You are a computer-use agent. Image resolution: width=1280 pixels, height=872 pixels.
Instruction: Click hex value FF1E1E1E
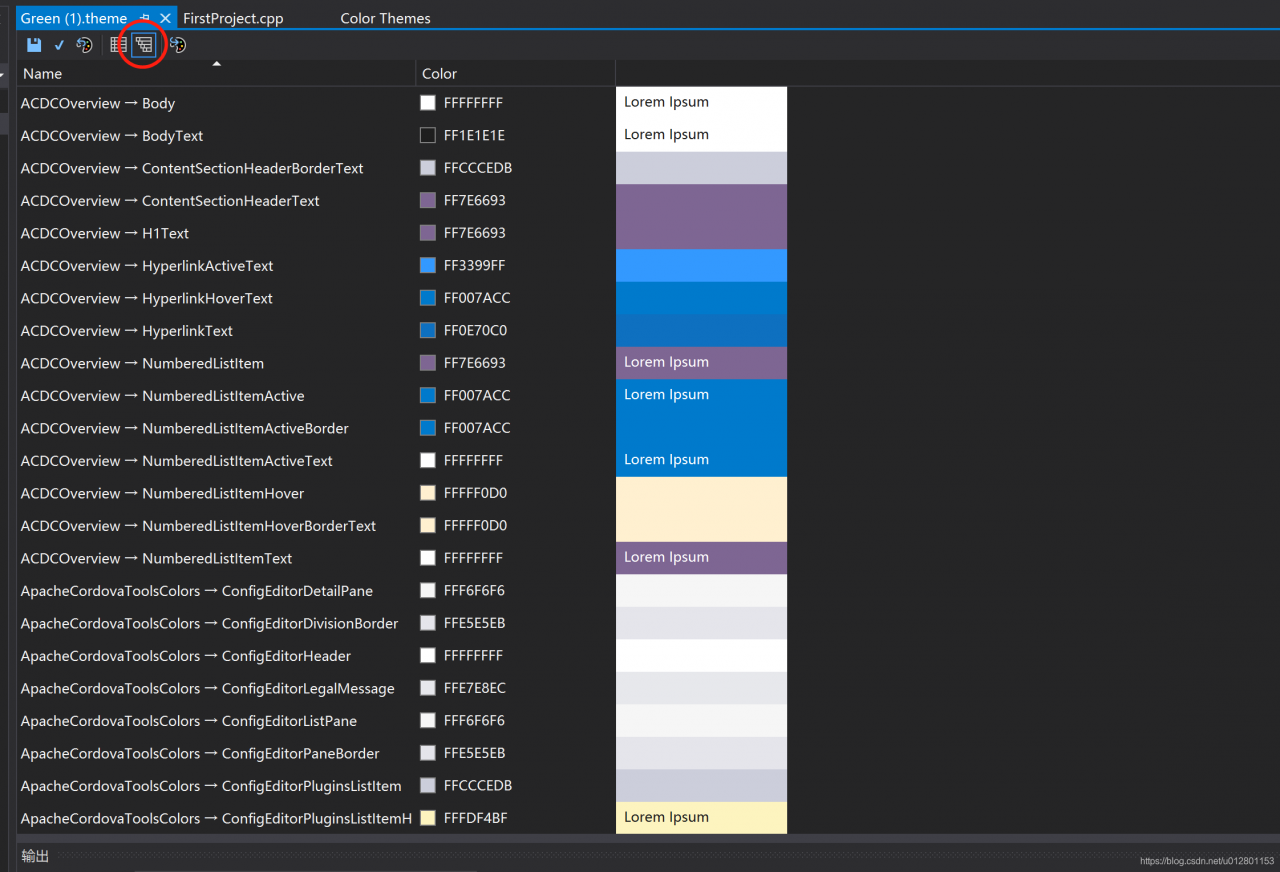coord(474,135)
